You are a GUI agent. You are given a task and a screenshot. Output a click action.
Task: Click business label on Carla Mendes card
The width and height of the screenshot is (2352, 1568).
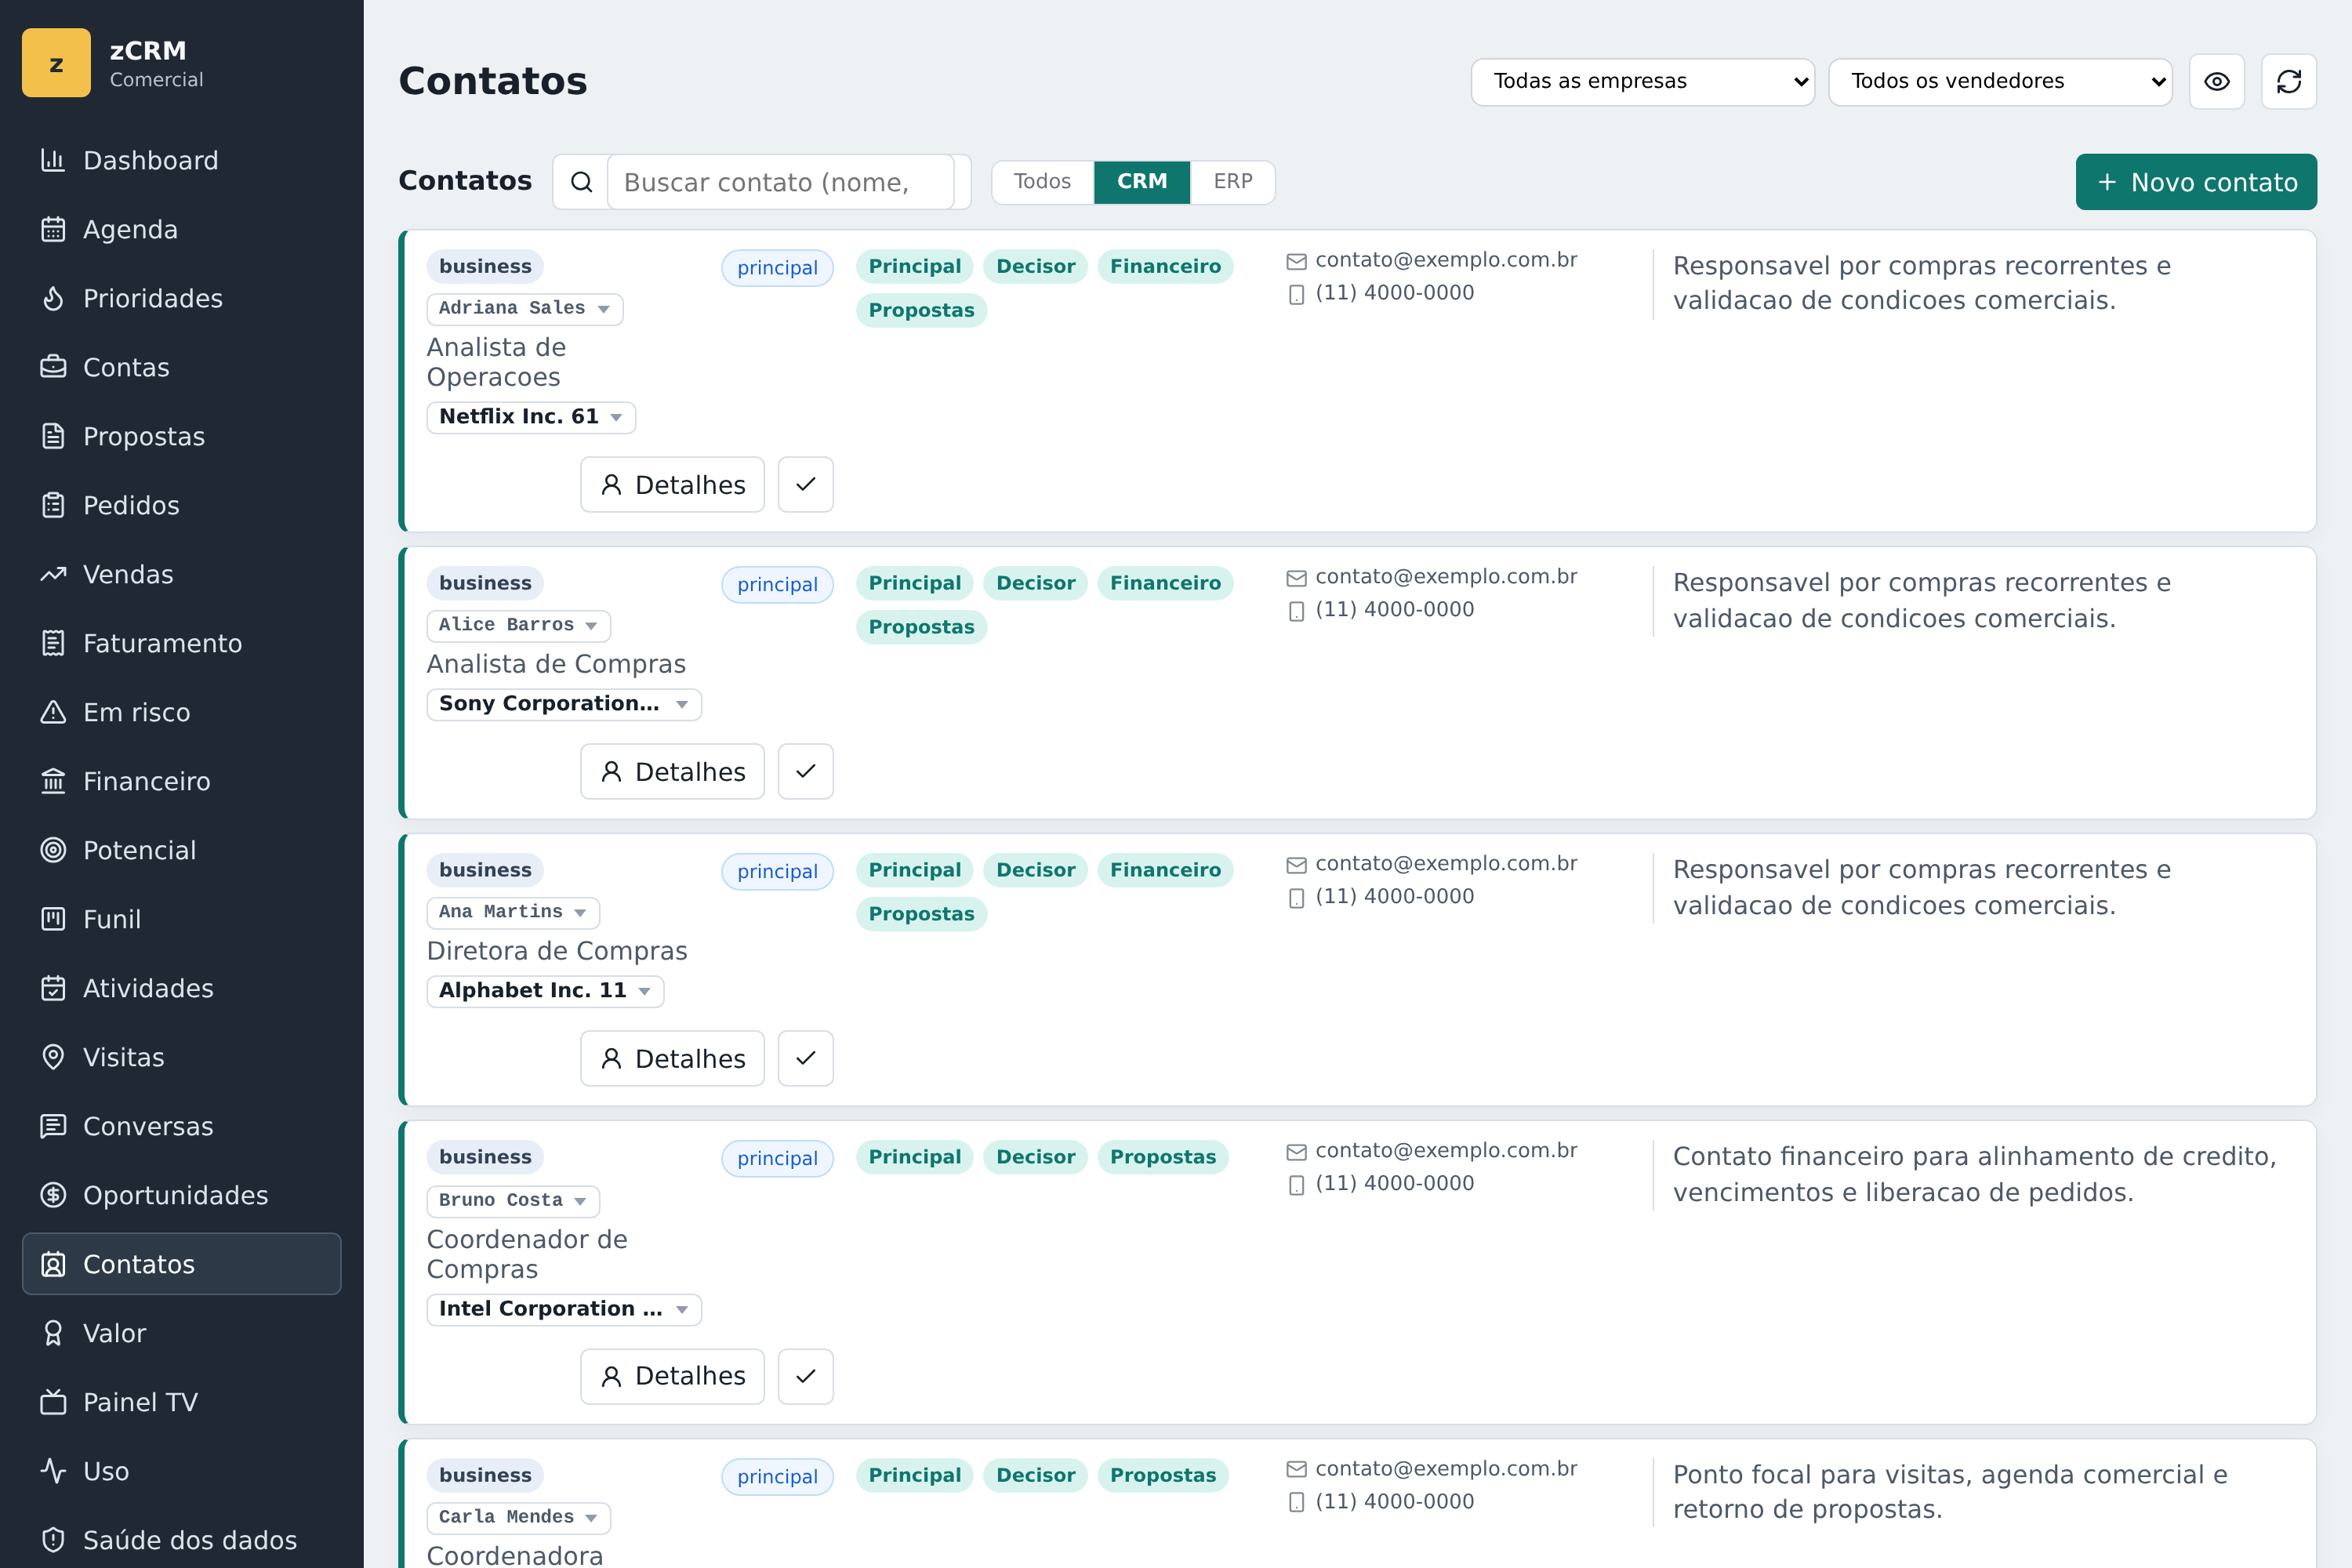coord(485,1475)
